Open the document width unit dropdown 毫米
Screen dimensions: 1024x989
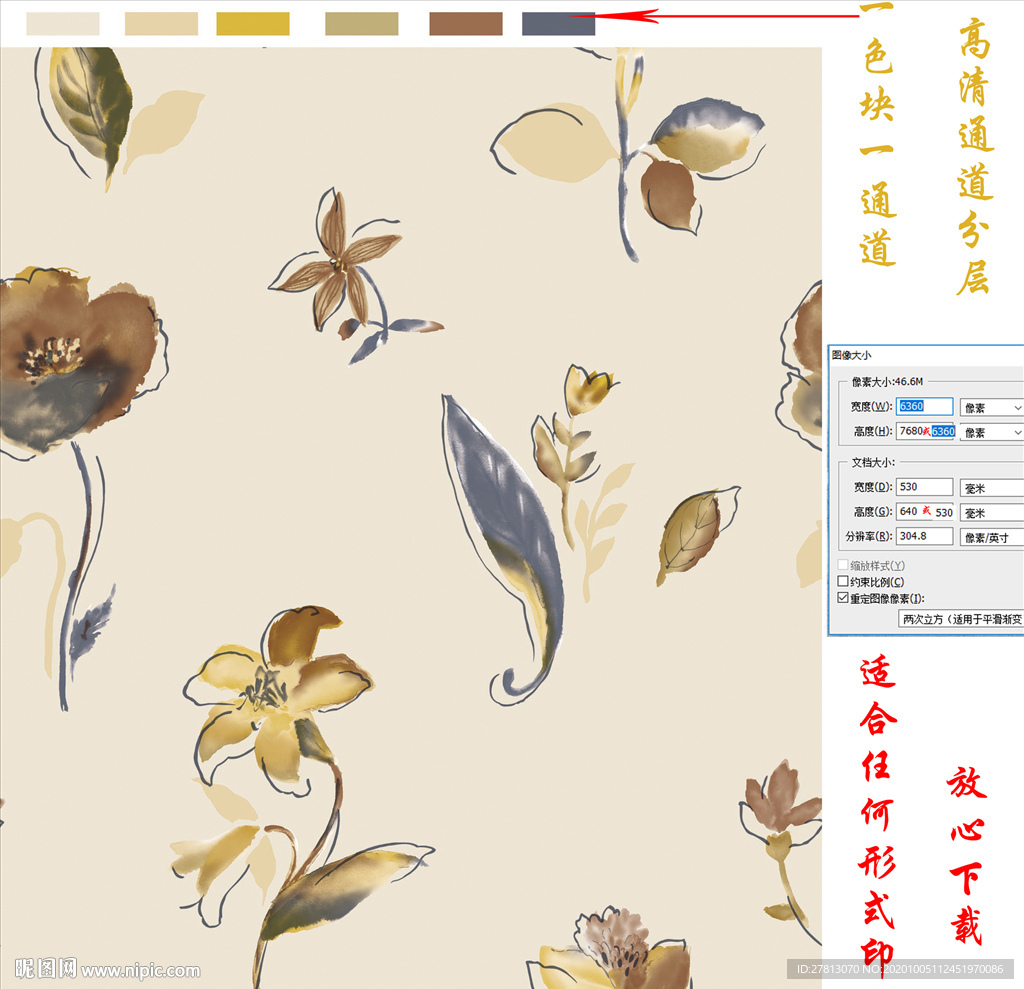point(991,488)
